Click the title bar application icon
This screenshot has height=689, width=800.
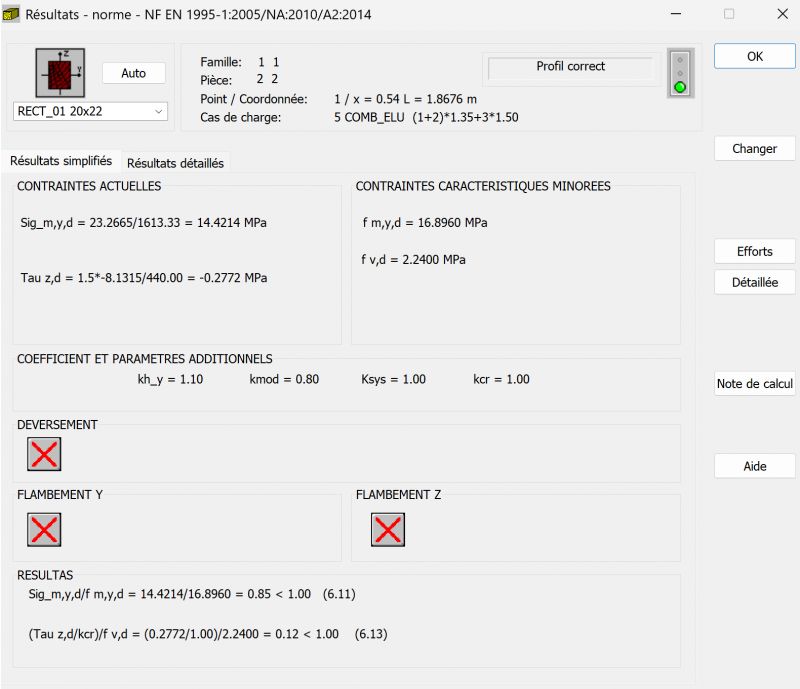point(11,14)
